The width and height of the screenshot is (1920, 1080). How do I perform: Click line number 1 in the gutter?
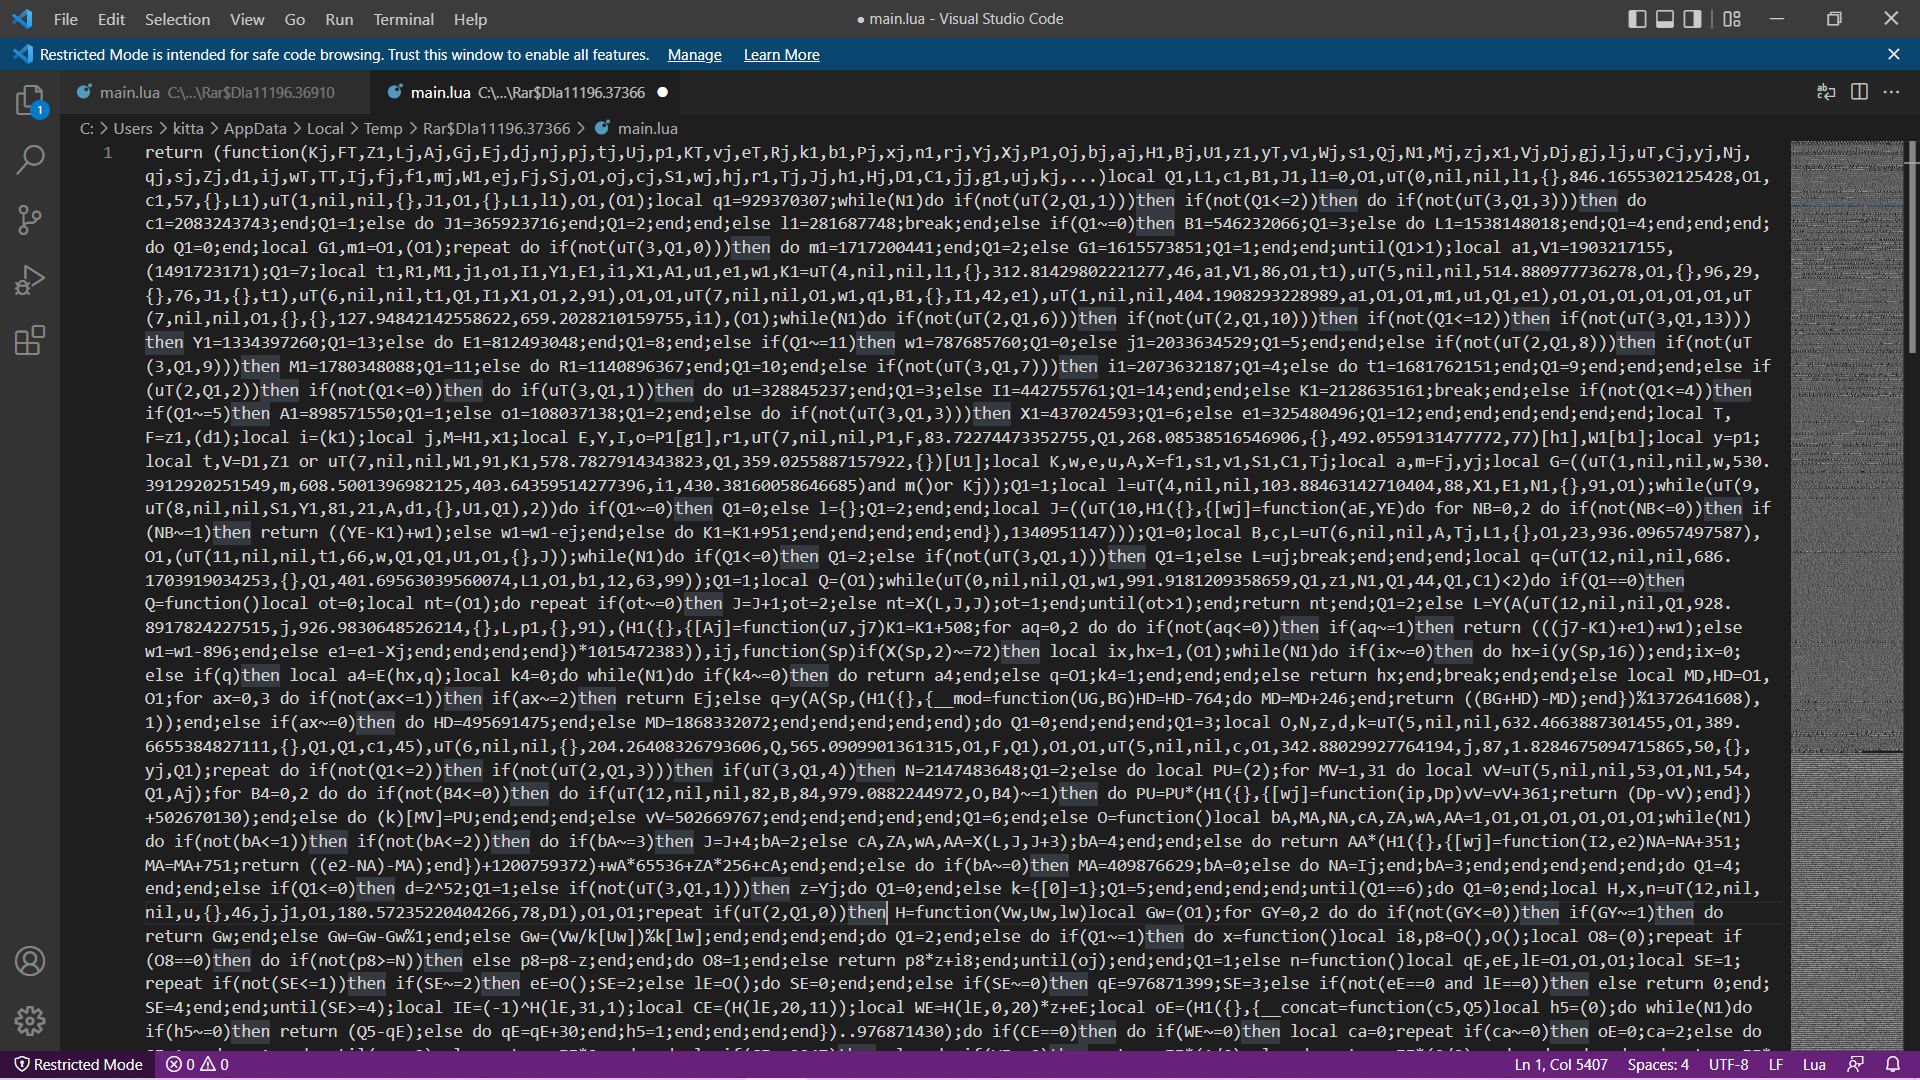pos(107,152)
